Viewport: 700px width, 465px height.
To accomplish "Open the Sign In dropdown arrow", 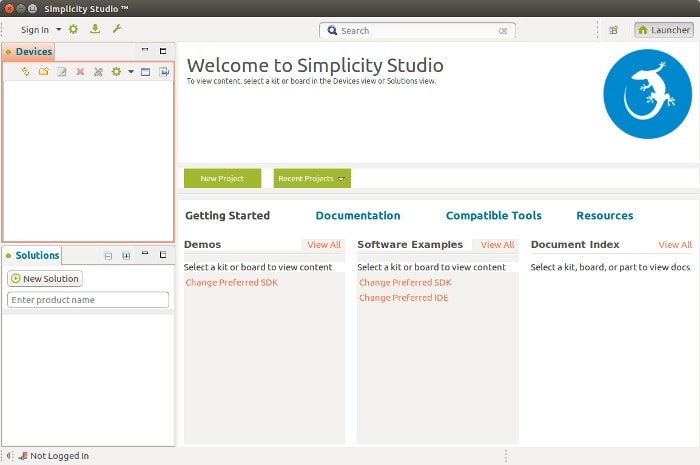I will click(x=58, y=30).
